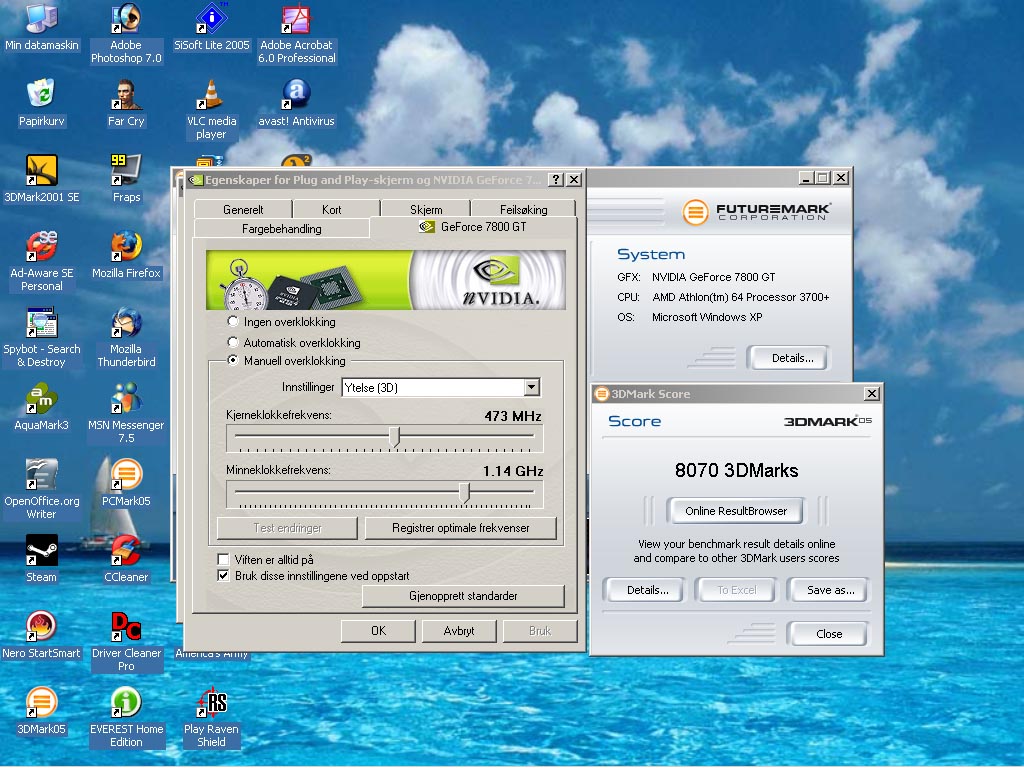
Task: Open the Skjerm tab
Action: coord(426,209)
